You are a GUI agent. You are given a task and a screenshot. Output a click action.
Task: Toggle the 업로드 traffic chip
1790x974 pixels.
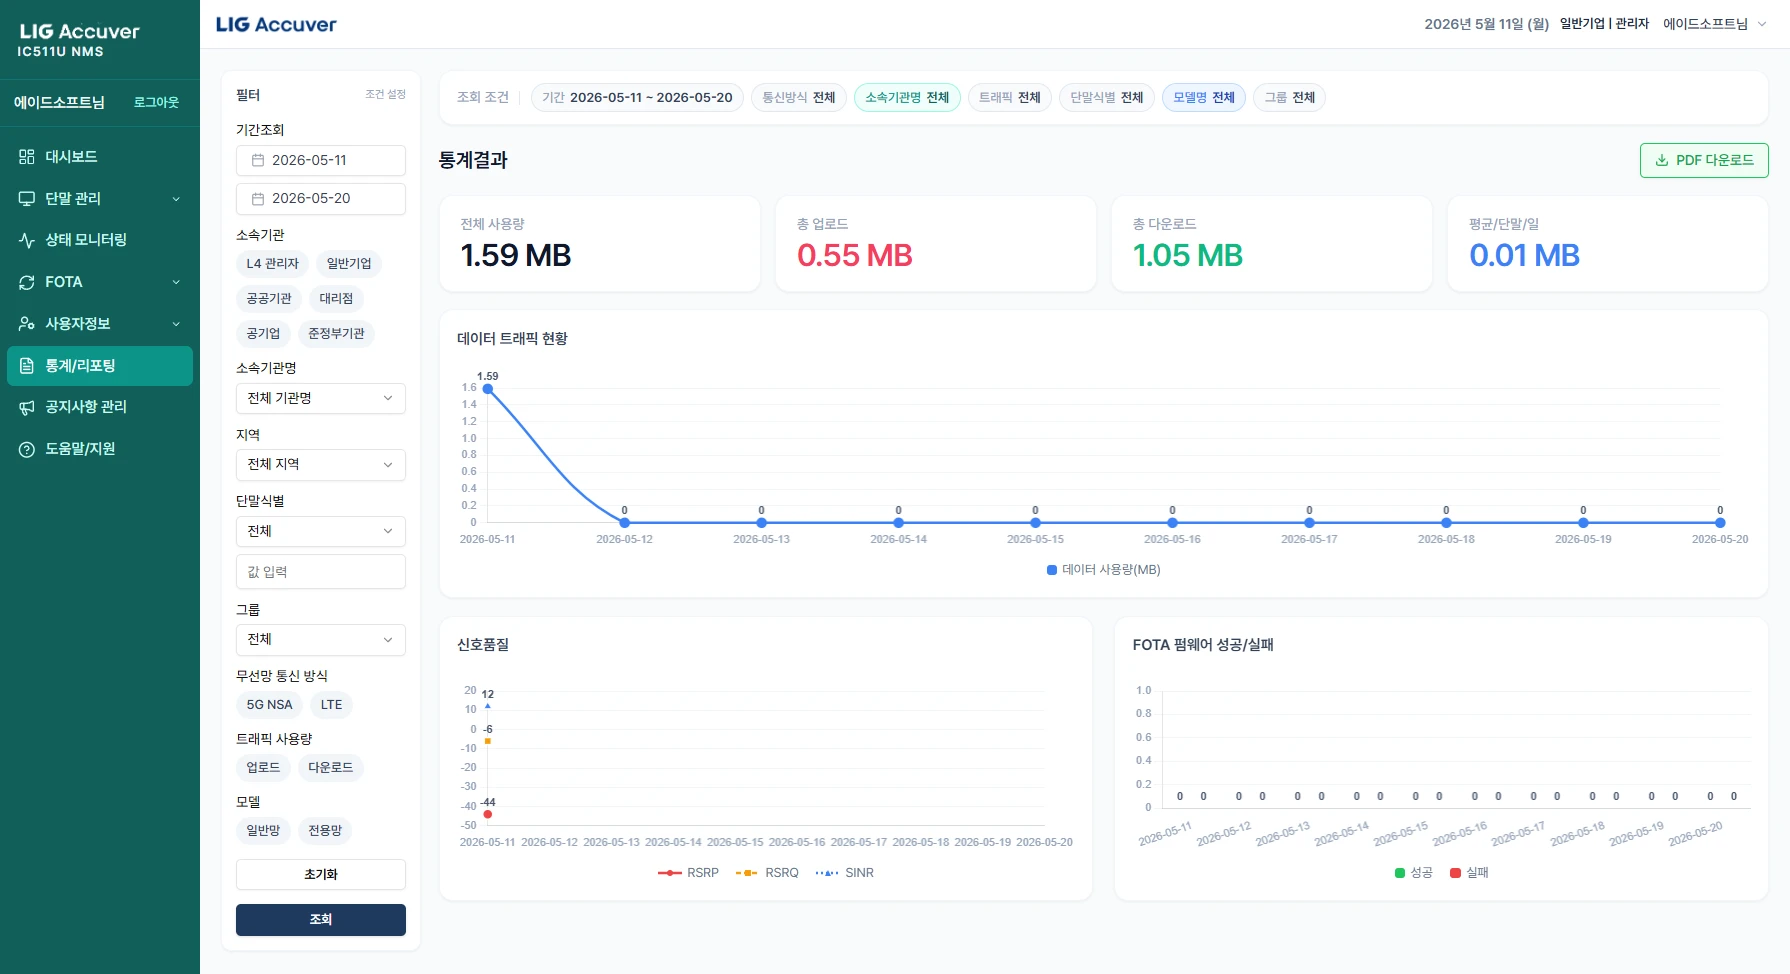coord(263,768)
